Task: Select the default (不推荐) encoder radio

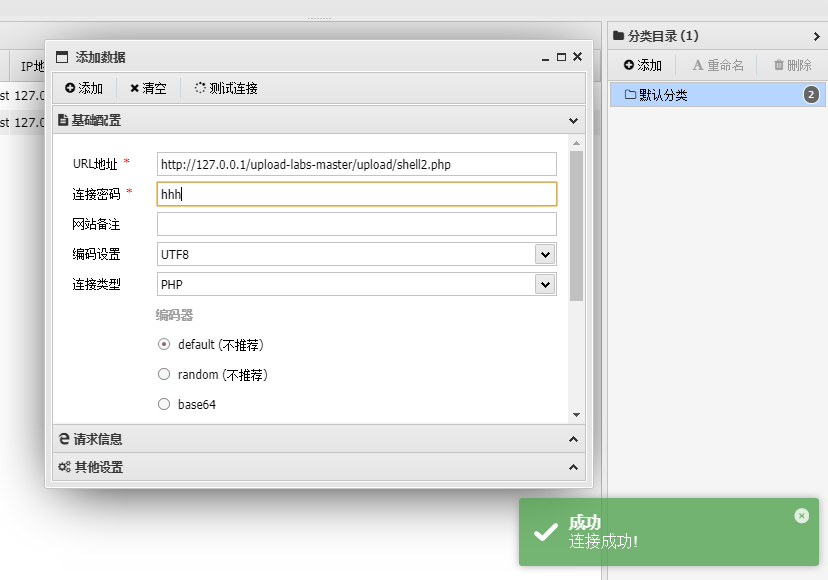Action: 164,344
